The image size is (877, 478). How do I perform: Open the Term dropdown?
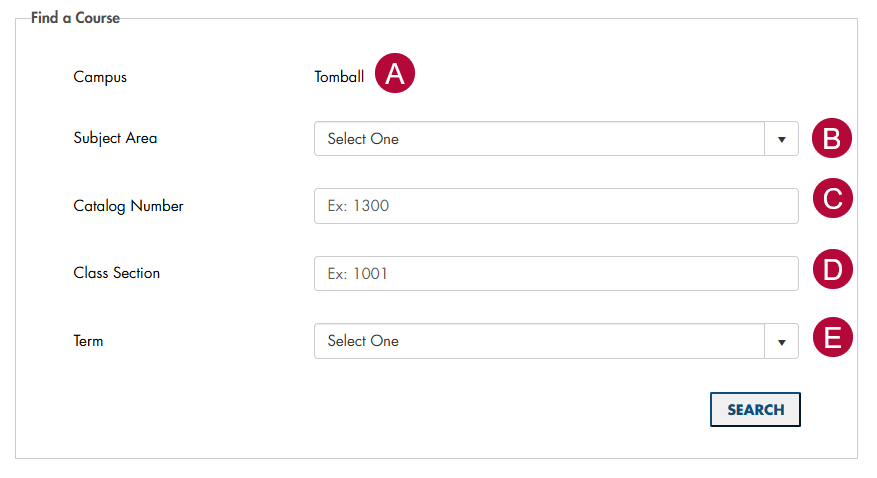540,341
